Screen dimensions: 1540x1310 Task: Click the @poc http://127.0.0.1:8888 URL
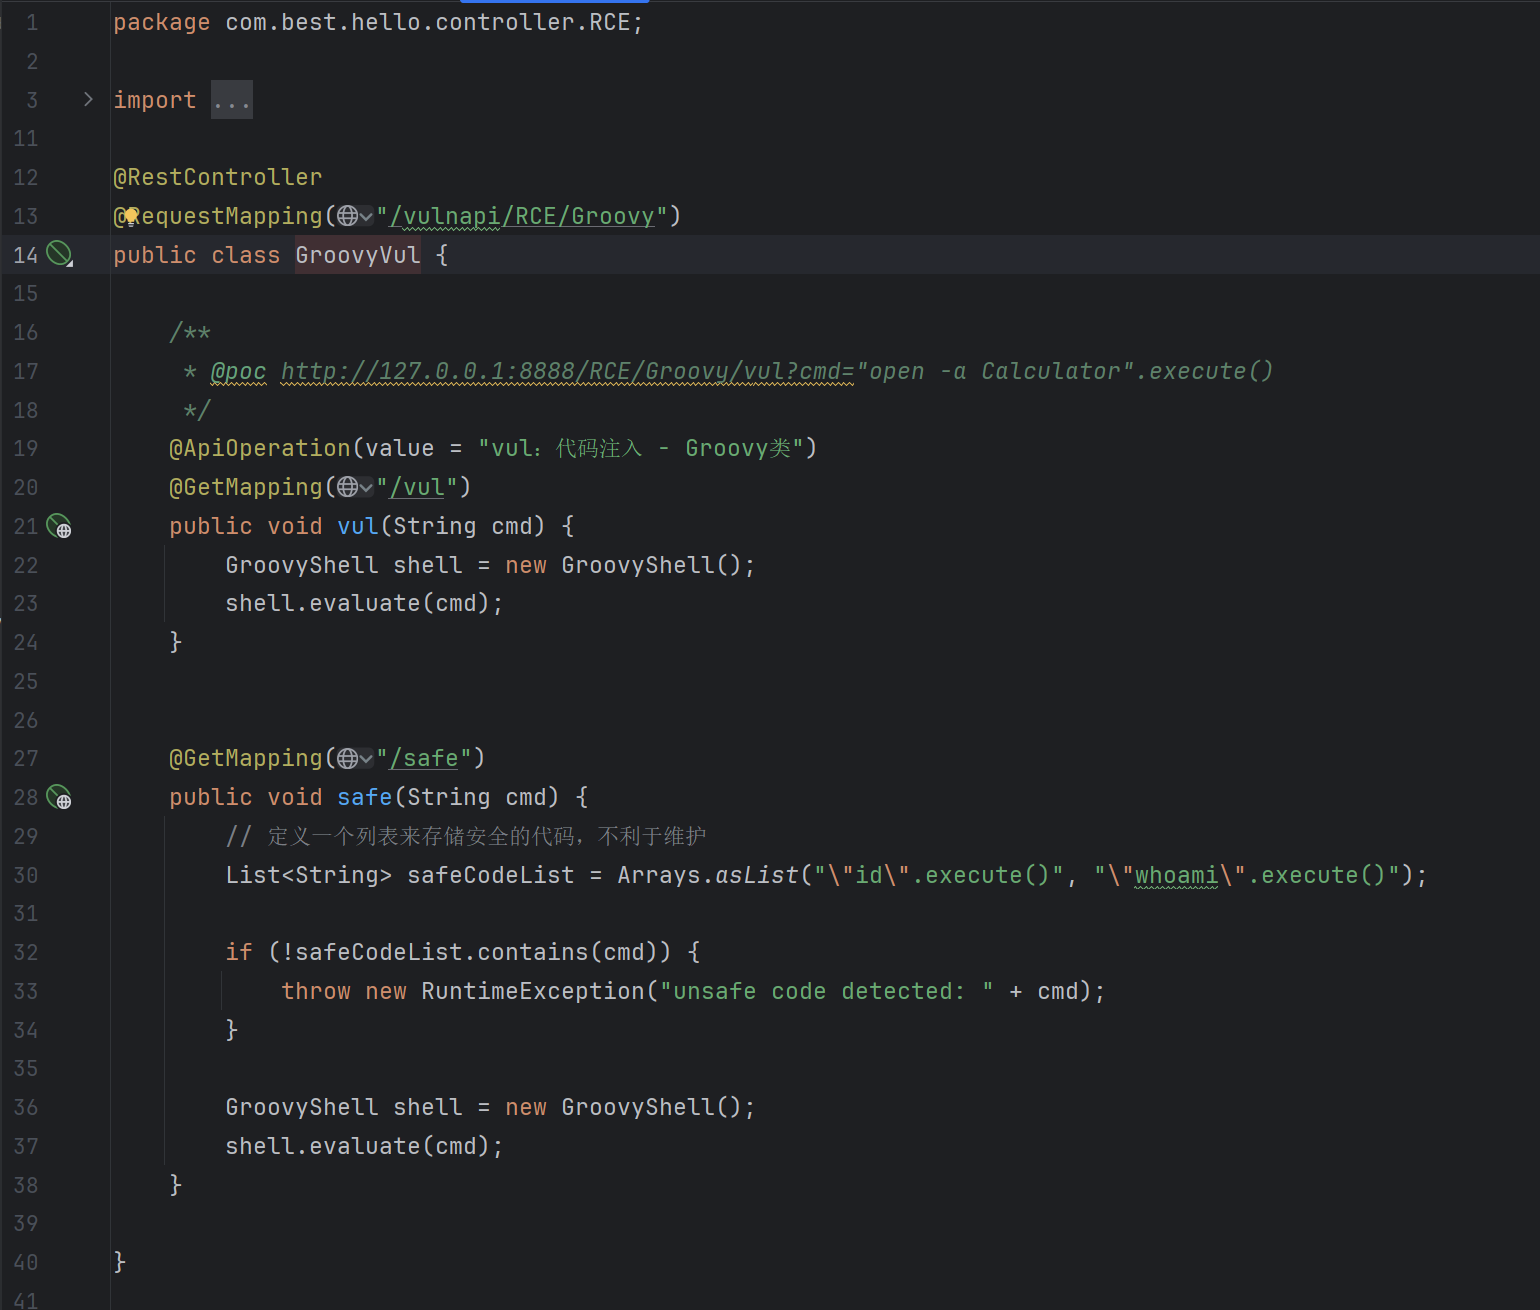[x=567, y=371]
